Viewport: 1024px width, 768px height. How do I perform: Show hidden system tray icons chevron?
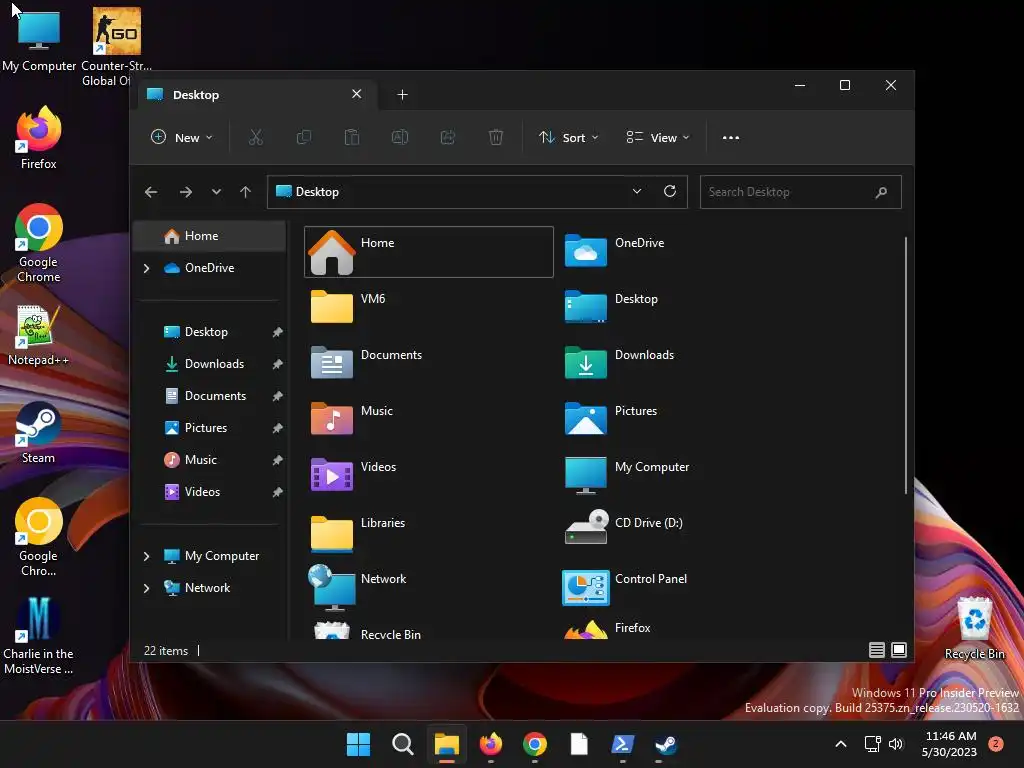[841, 744]
